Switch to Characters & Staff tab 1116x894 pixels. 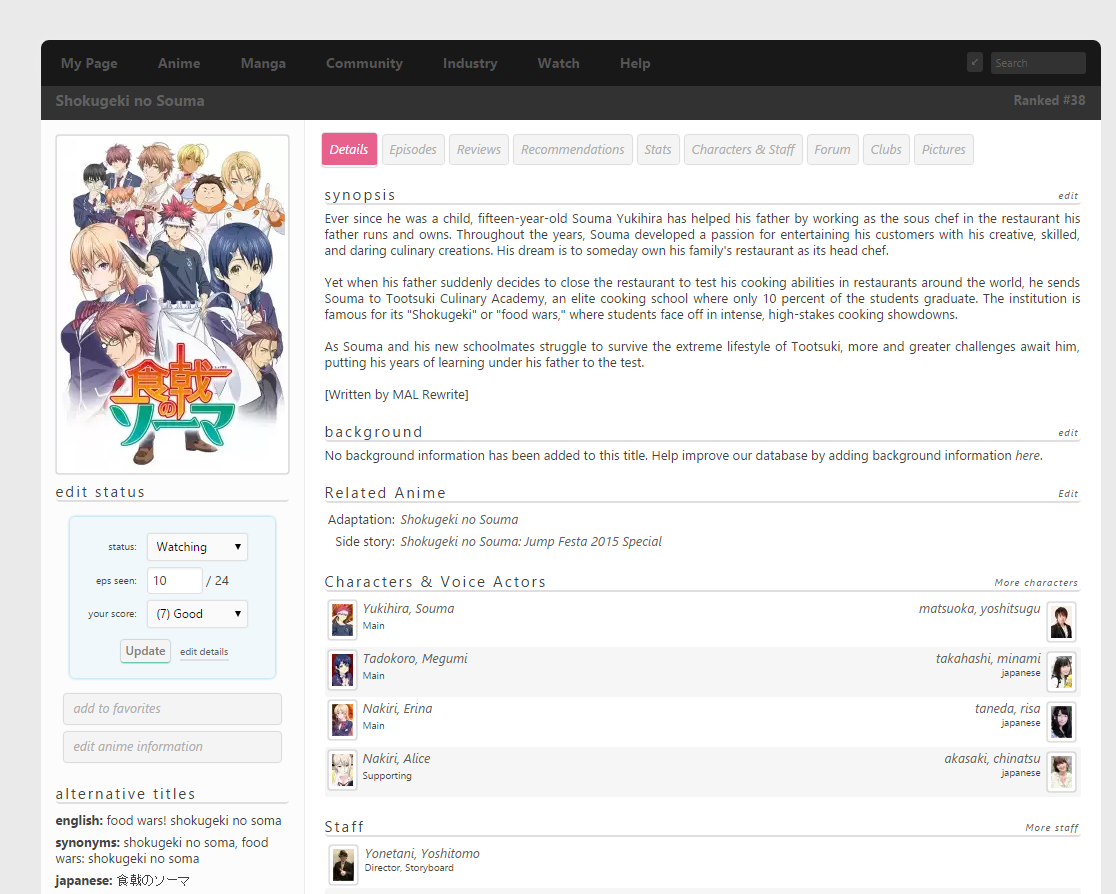pyautogui.click(x=743, y=149)
